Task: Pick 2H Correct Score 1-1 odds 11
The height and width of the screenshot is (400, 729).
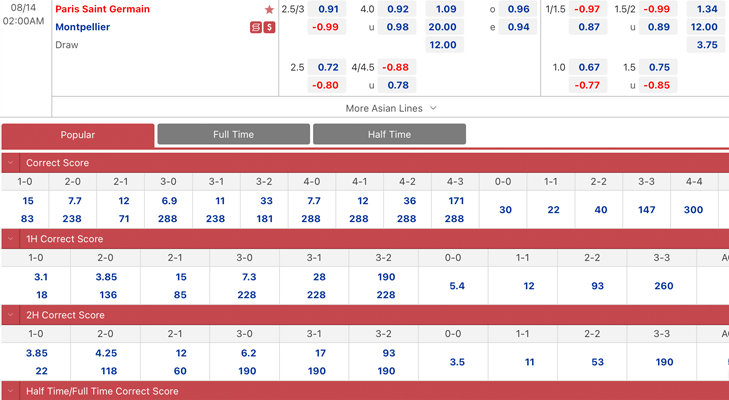Action: (529, 362)
